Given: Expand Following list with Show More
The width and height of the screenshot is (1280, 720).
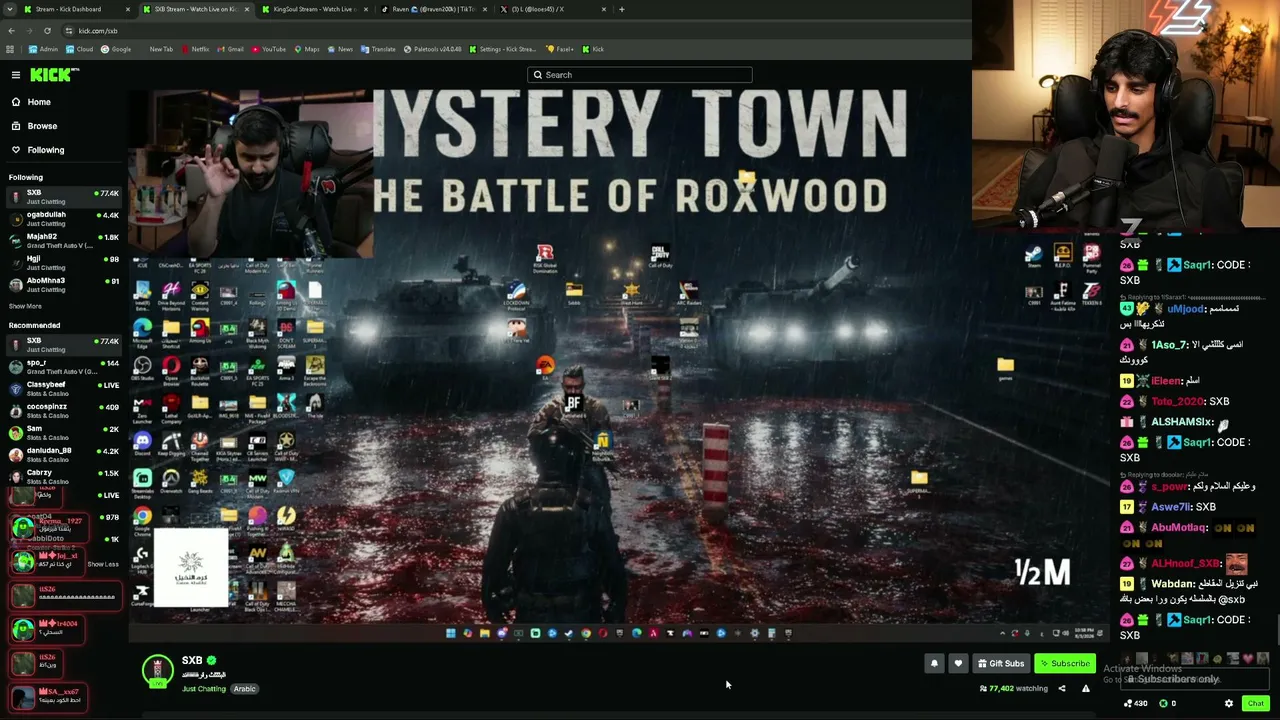Looking at the screenshot, I should [25, 306].
